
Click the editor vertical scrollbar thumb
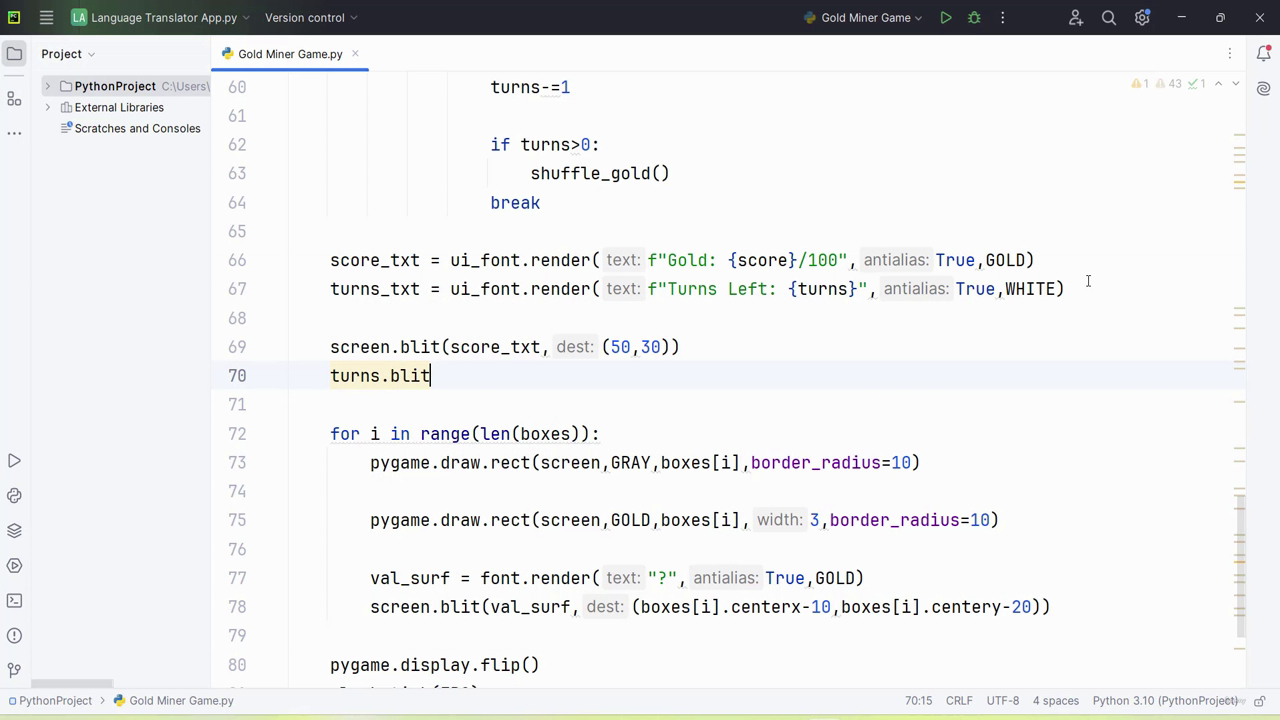(x=1241, y=566)
